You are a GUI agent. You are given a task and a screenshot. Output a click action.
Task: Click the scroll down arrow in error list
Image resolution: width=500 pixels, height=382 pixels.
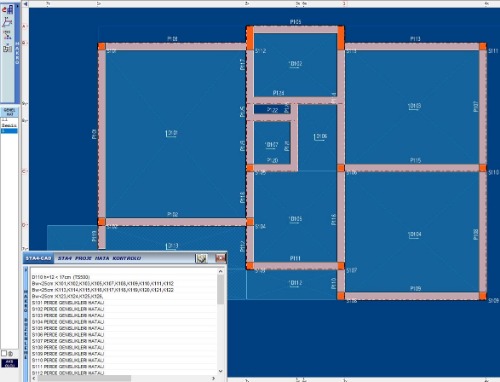[220, 371]
